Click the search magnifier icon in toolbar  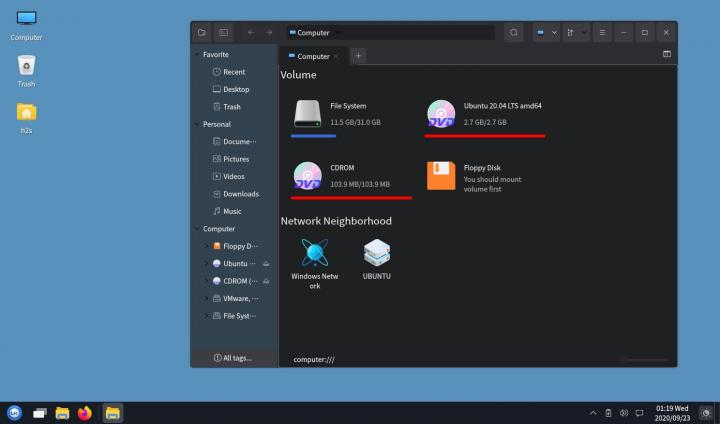tap(514, 33)
